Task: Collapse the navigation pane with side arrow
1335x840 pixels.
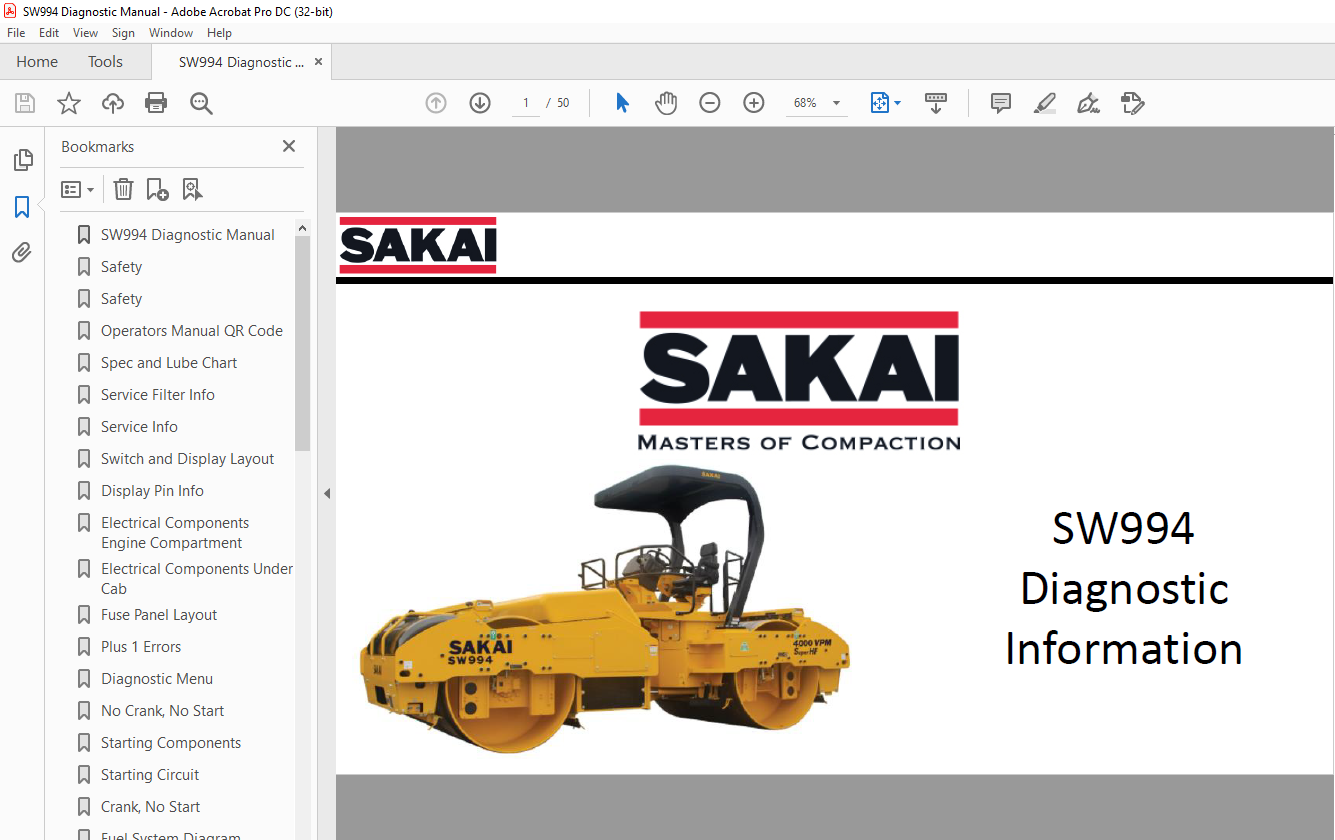Action: pos(326,493)
